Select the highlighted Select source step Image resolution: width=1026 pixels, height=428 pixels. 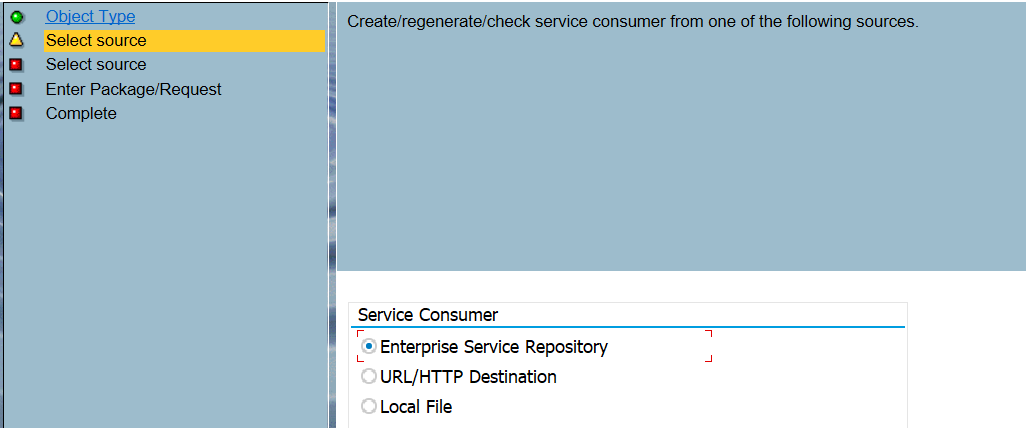coord(185,41)
